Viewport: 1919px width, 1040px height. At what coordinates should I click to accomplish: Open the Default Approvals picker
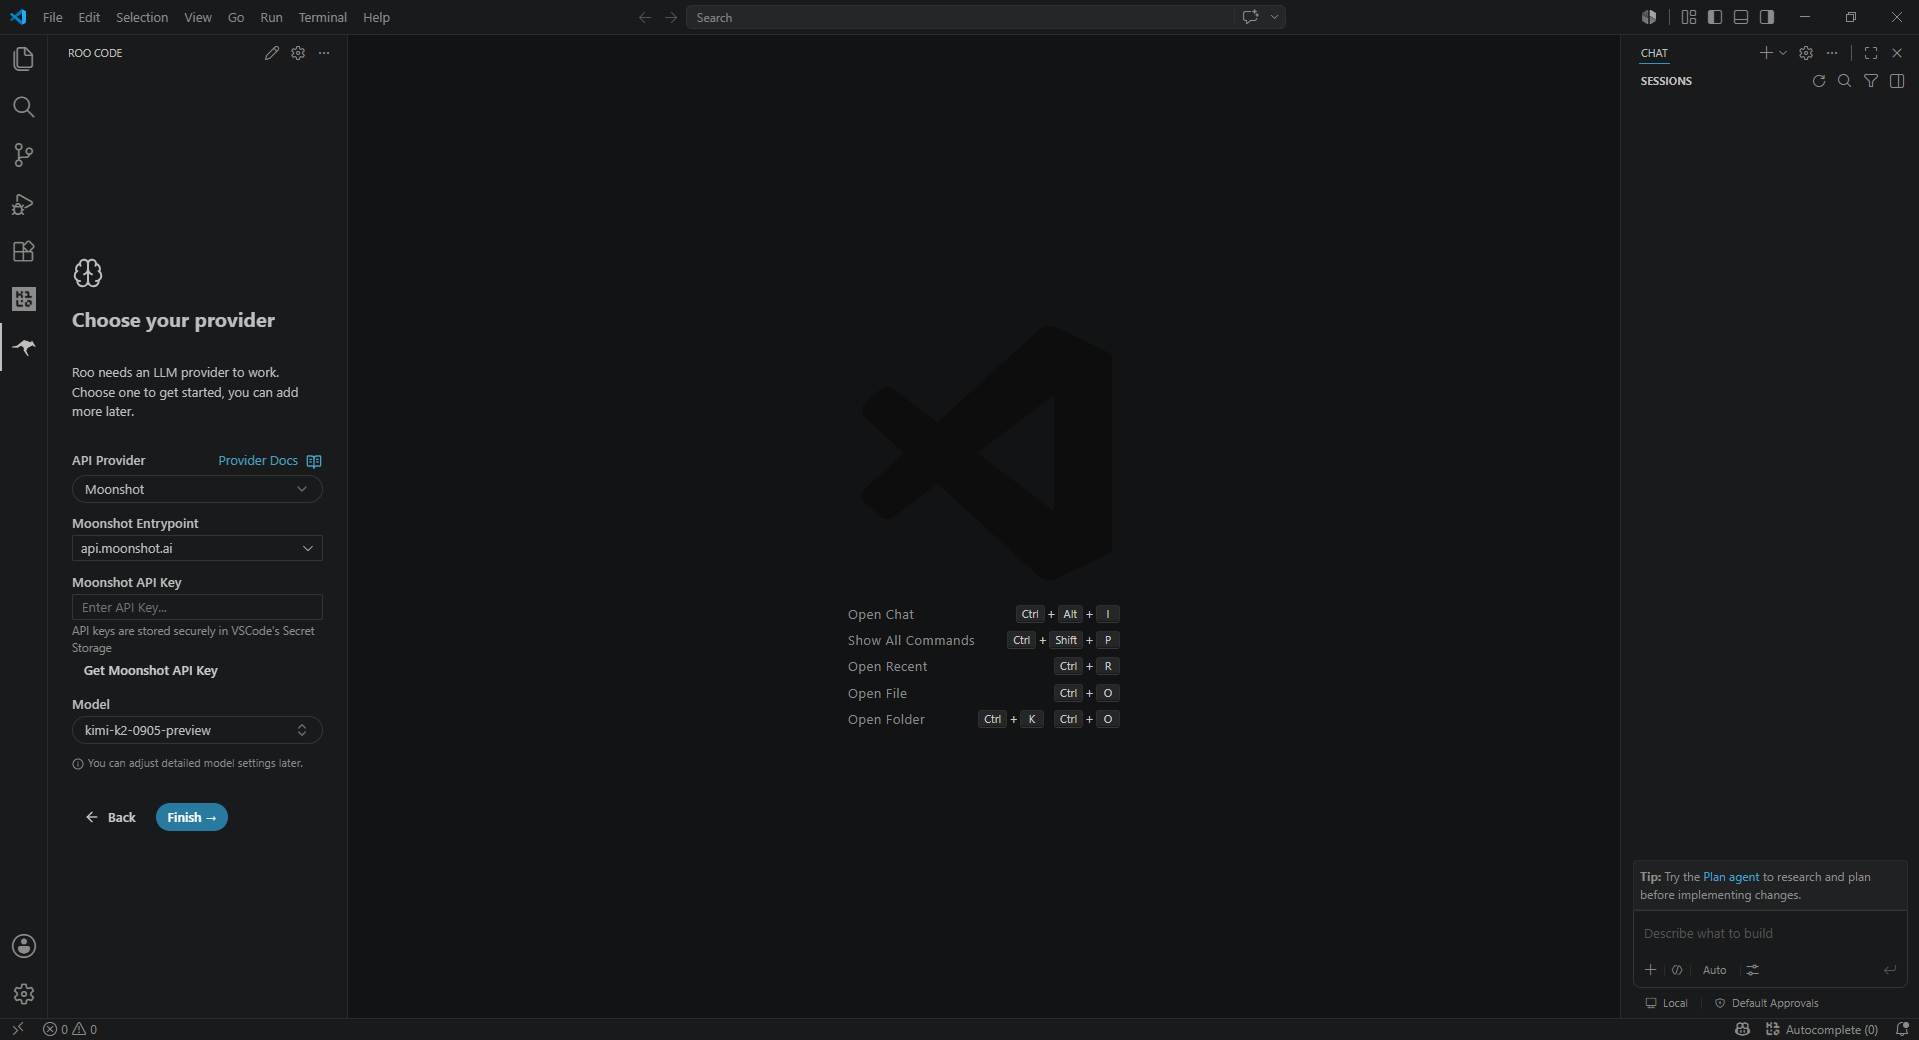(x=1766, y=1003)
